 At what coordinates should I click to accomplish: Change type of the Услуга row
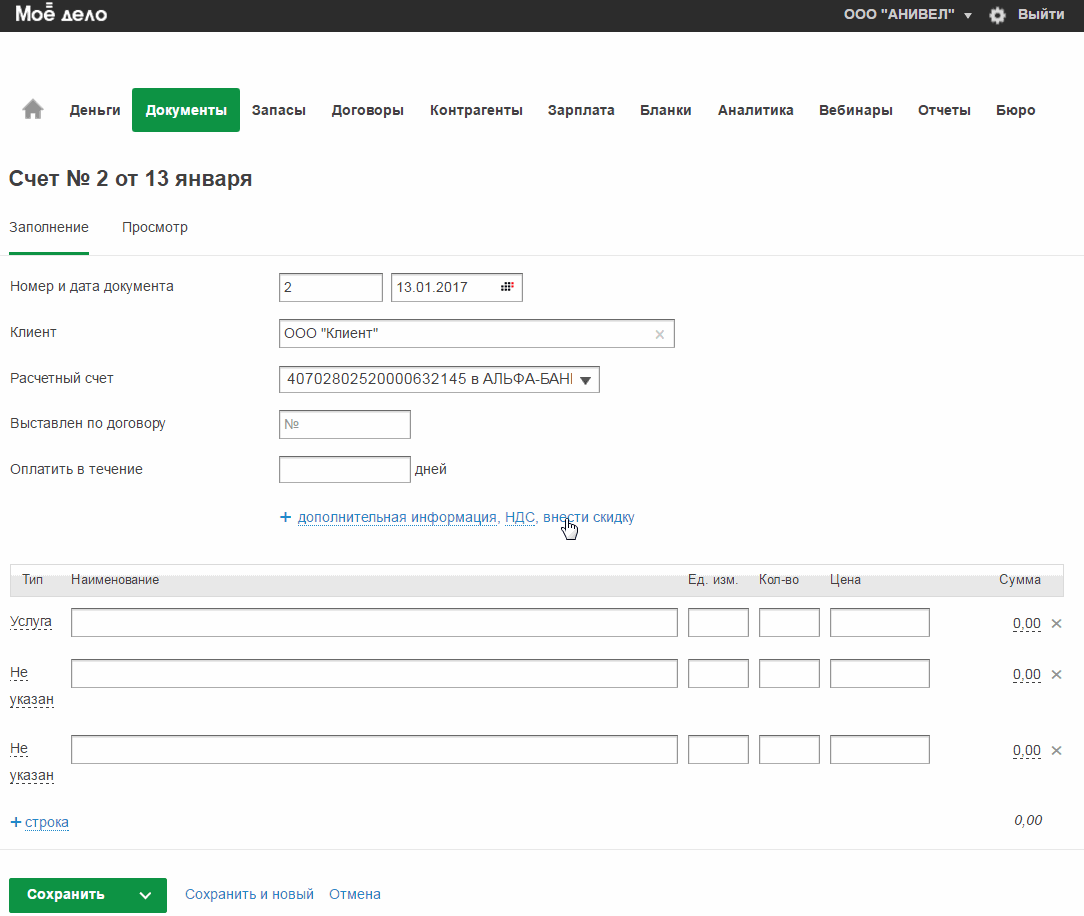click(30, 622)
